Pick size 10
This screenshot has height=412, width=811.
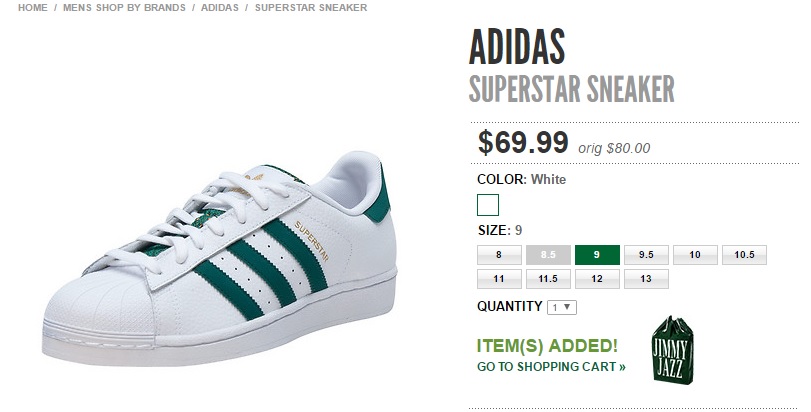(695, 255)
